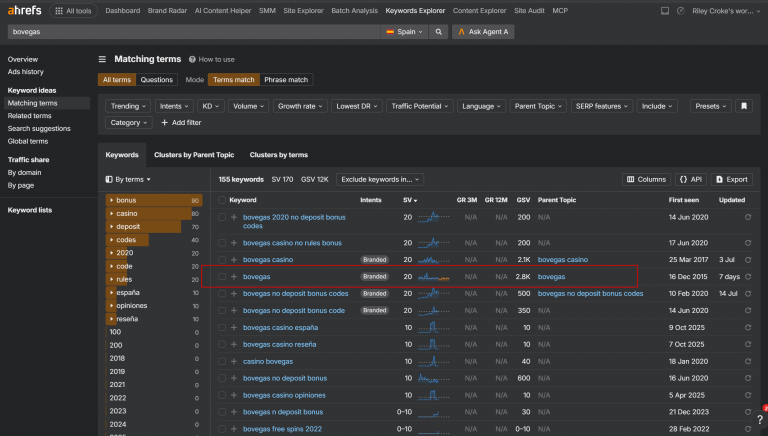Open the help question mark icon

coord(759,419)
